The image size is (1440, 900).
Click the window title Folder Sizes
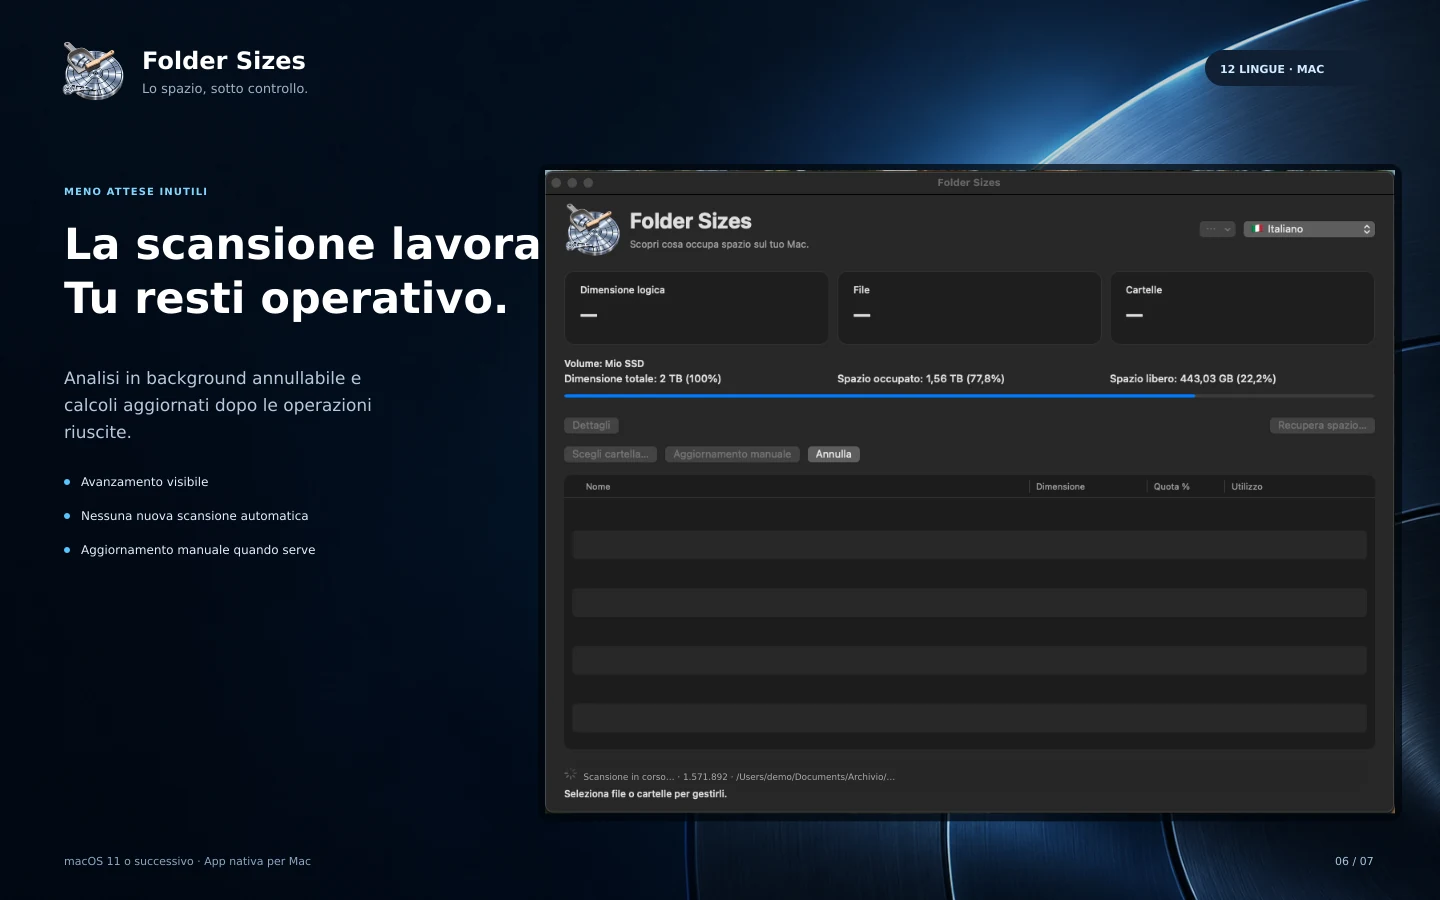(969, 183)
